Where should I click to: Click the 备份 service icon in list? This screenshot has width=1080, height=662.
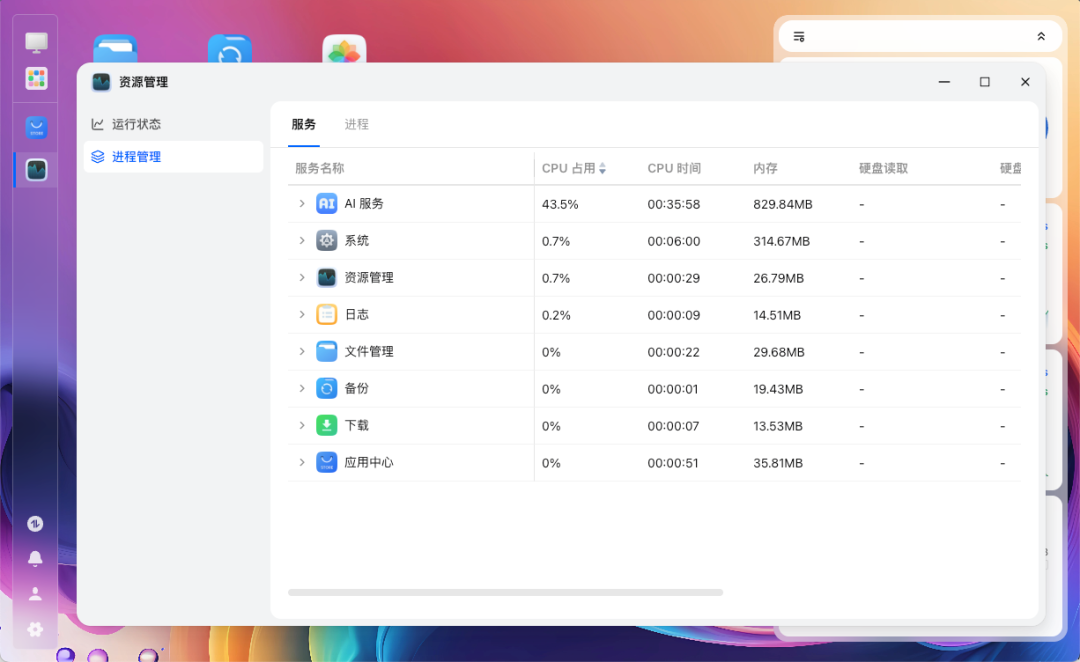[327, 389]
